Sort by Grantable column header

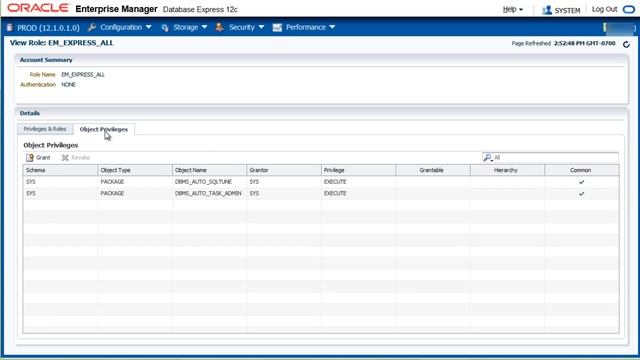click(x=433, y=170)
